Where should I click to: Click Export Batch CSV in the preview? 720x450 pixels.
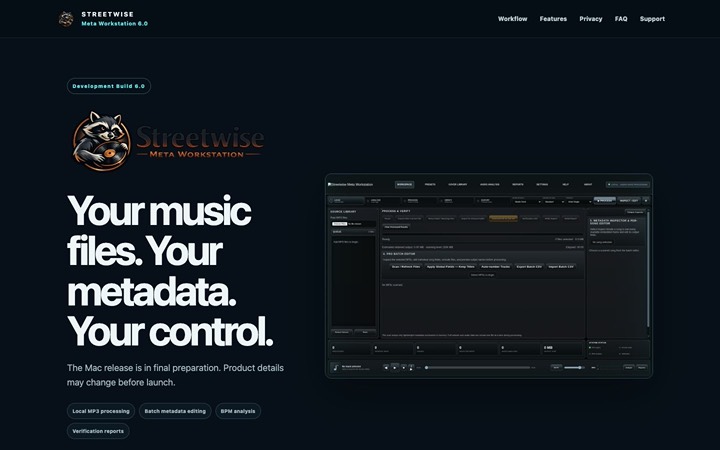pos(529,267)
